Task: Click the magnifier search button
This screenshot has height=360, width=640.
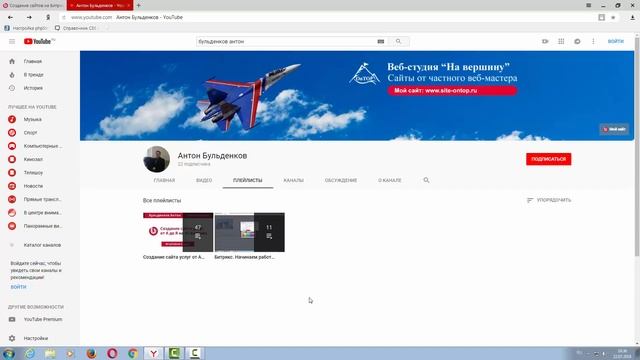Action: tap(398, 41)
